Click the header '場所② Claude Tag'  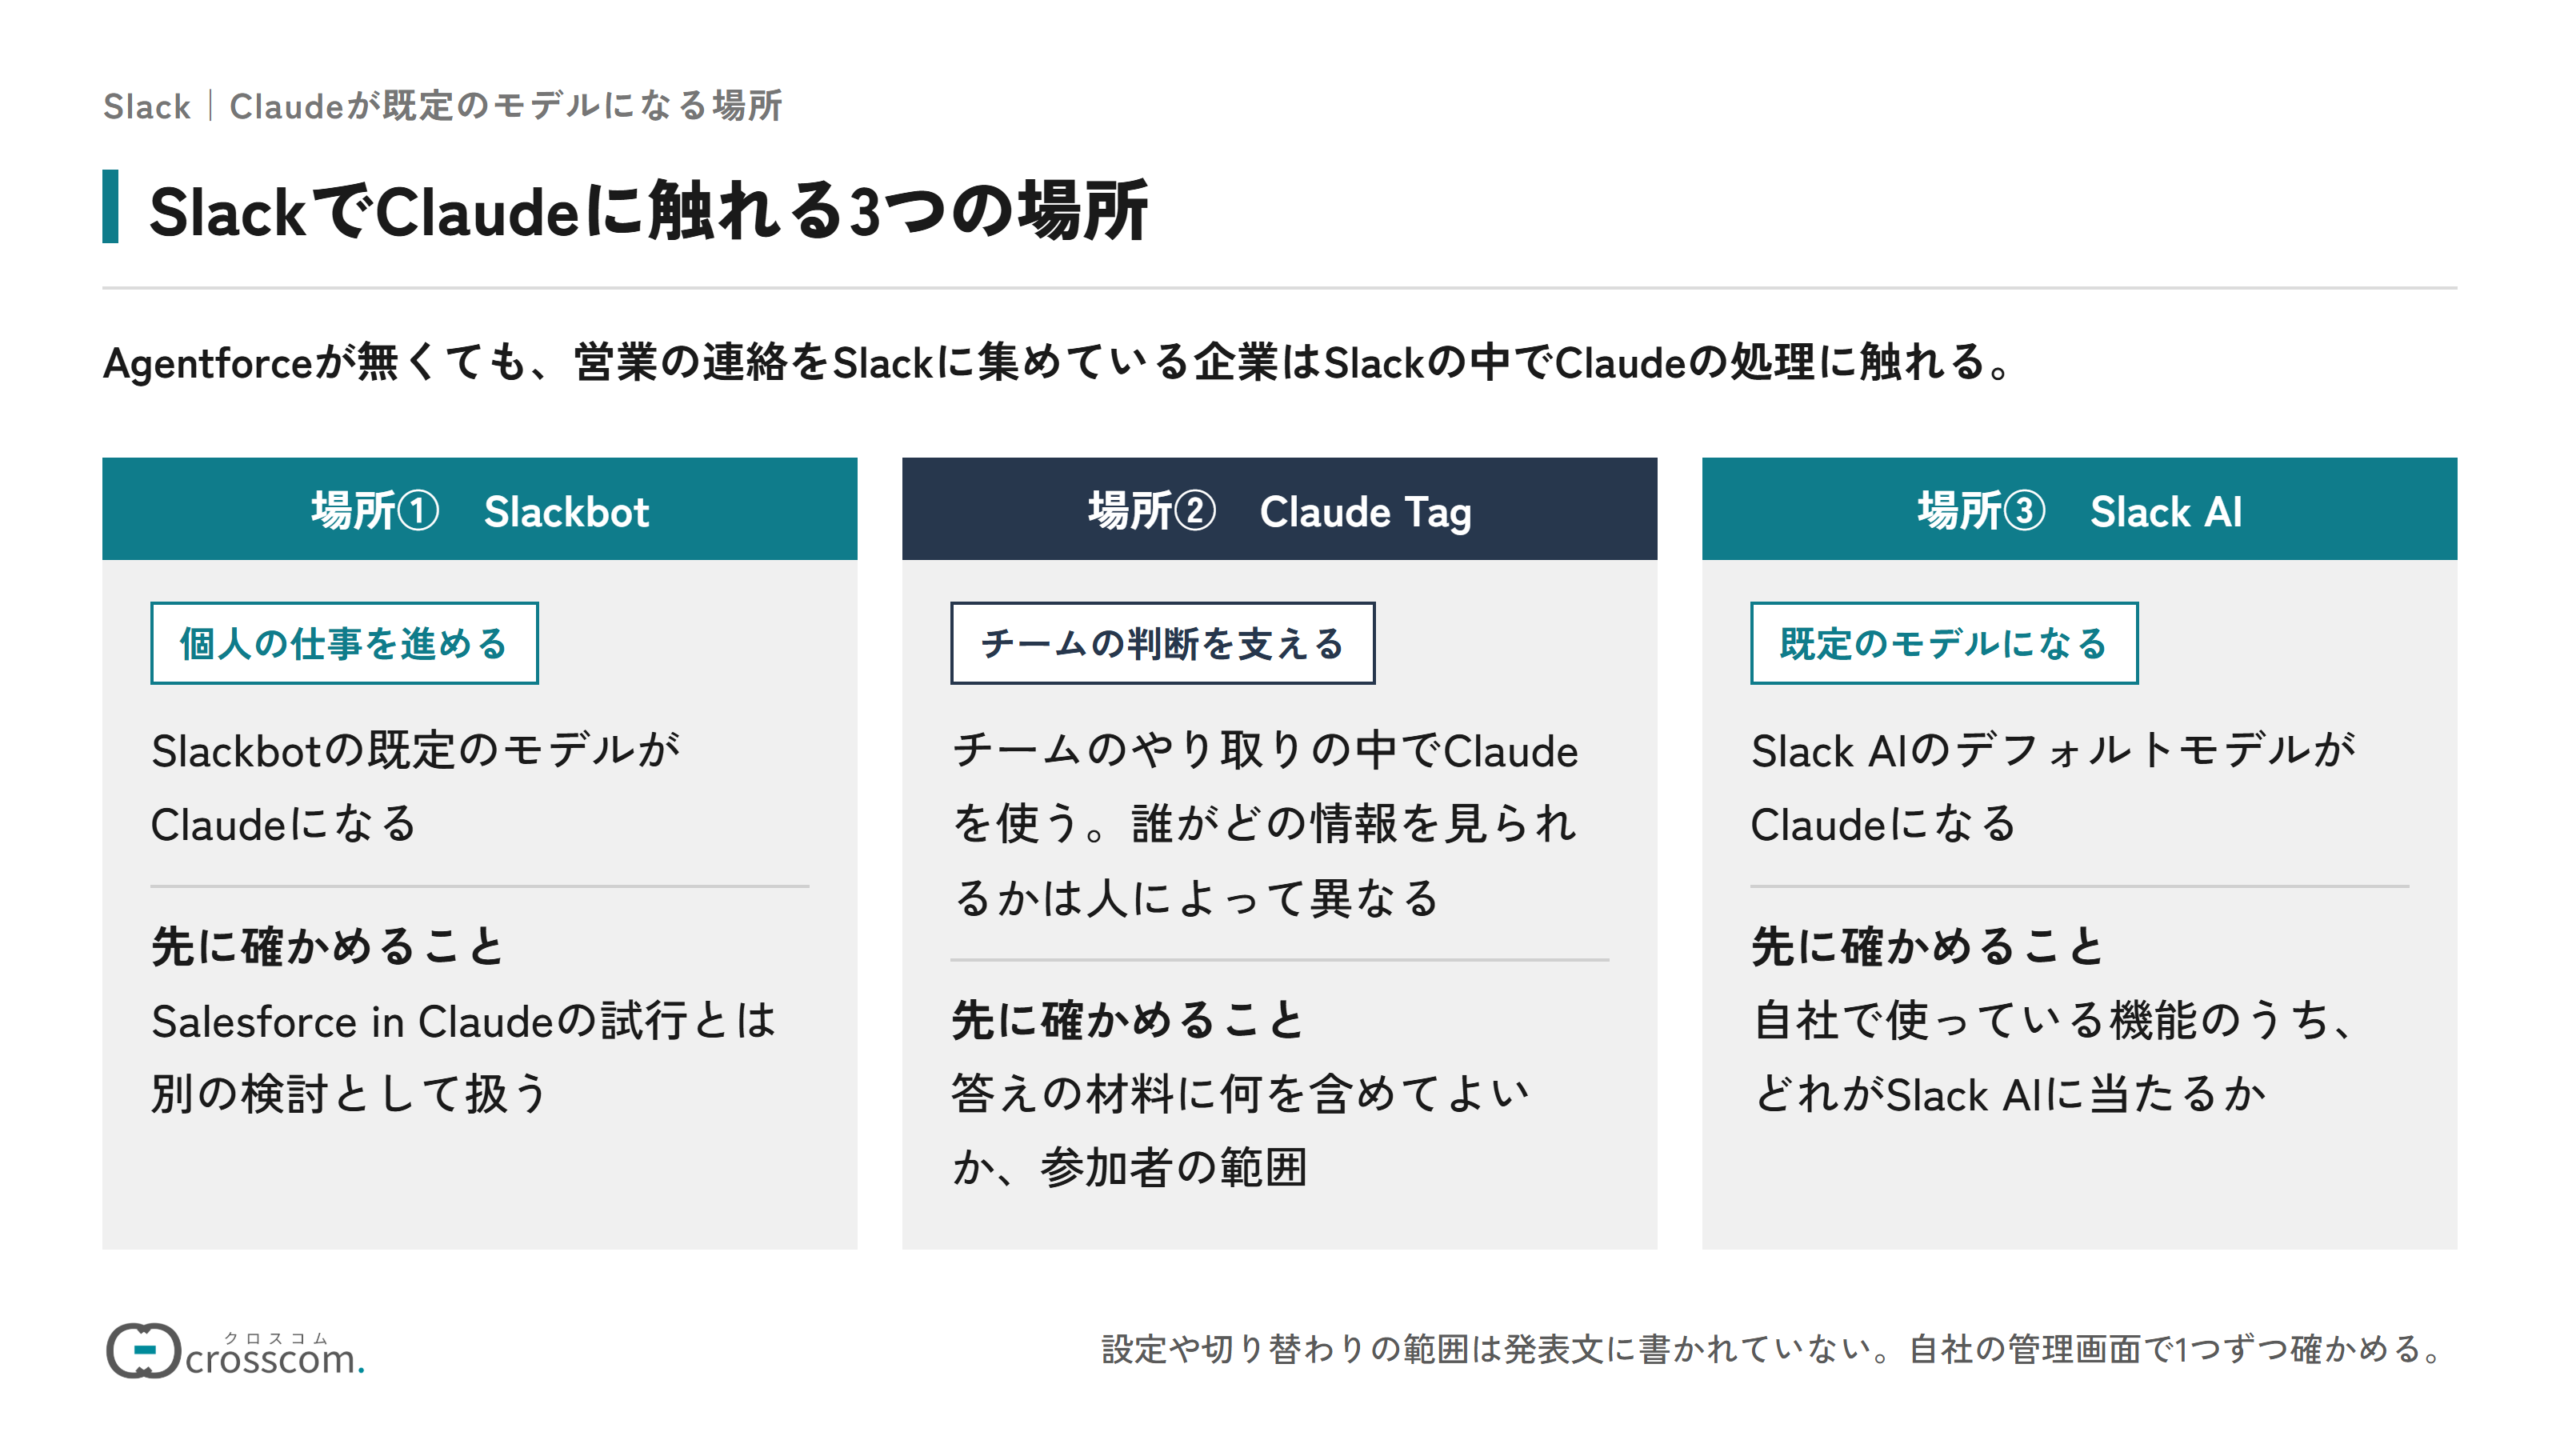pos(1280,510)
